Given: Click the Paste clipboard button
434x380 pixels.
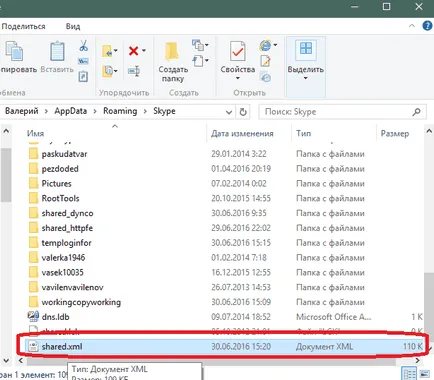Looking at the screenshot, I should coord(57,56).
